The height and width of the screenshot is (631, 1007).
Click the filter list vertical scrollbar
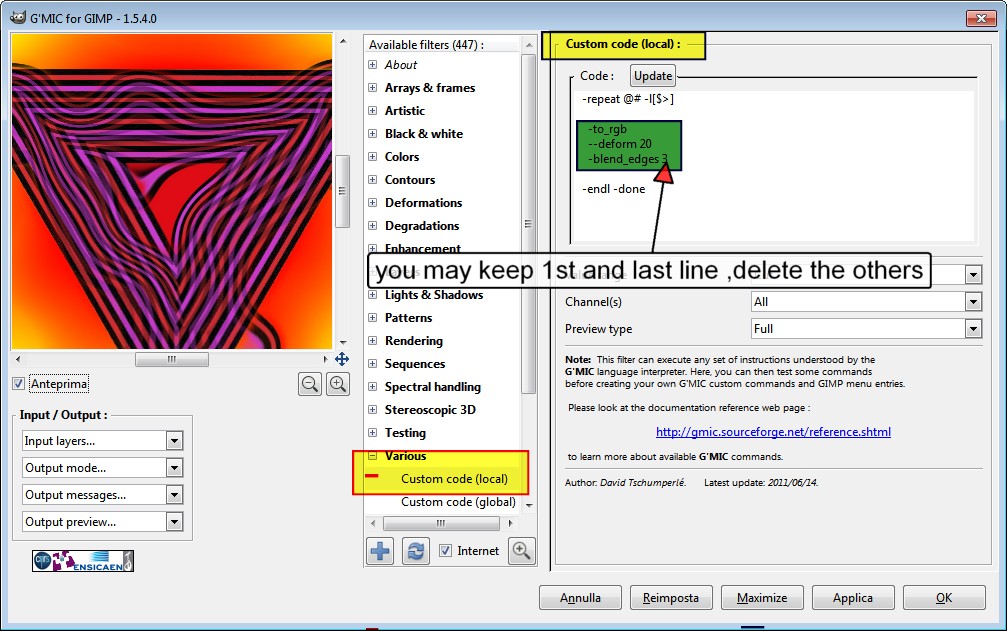[529, 223]
